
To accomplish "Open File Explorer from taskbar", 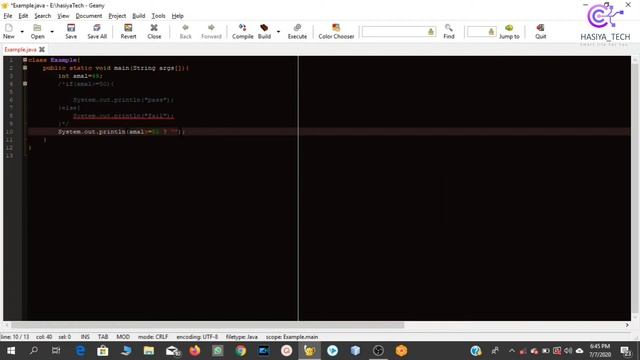I will click(x=149, y=351).
